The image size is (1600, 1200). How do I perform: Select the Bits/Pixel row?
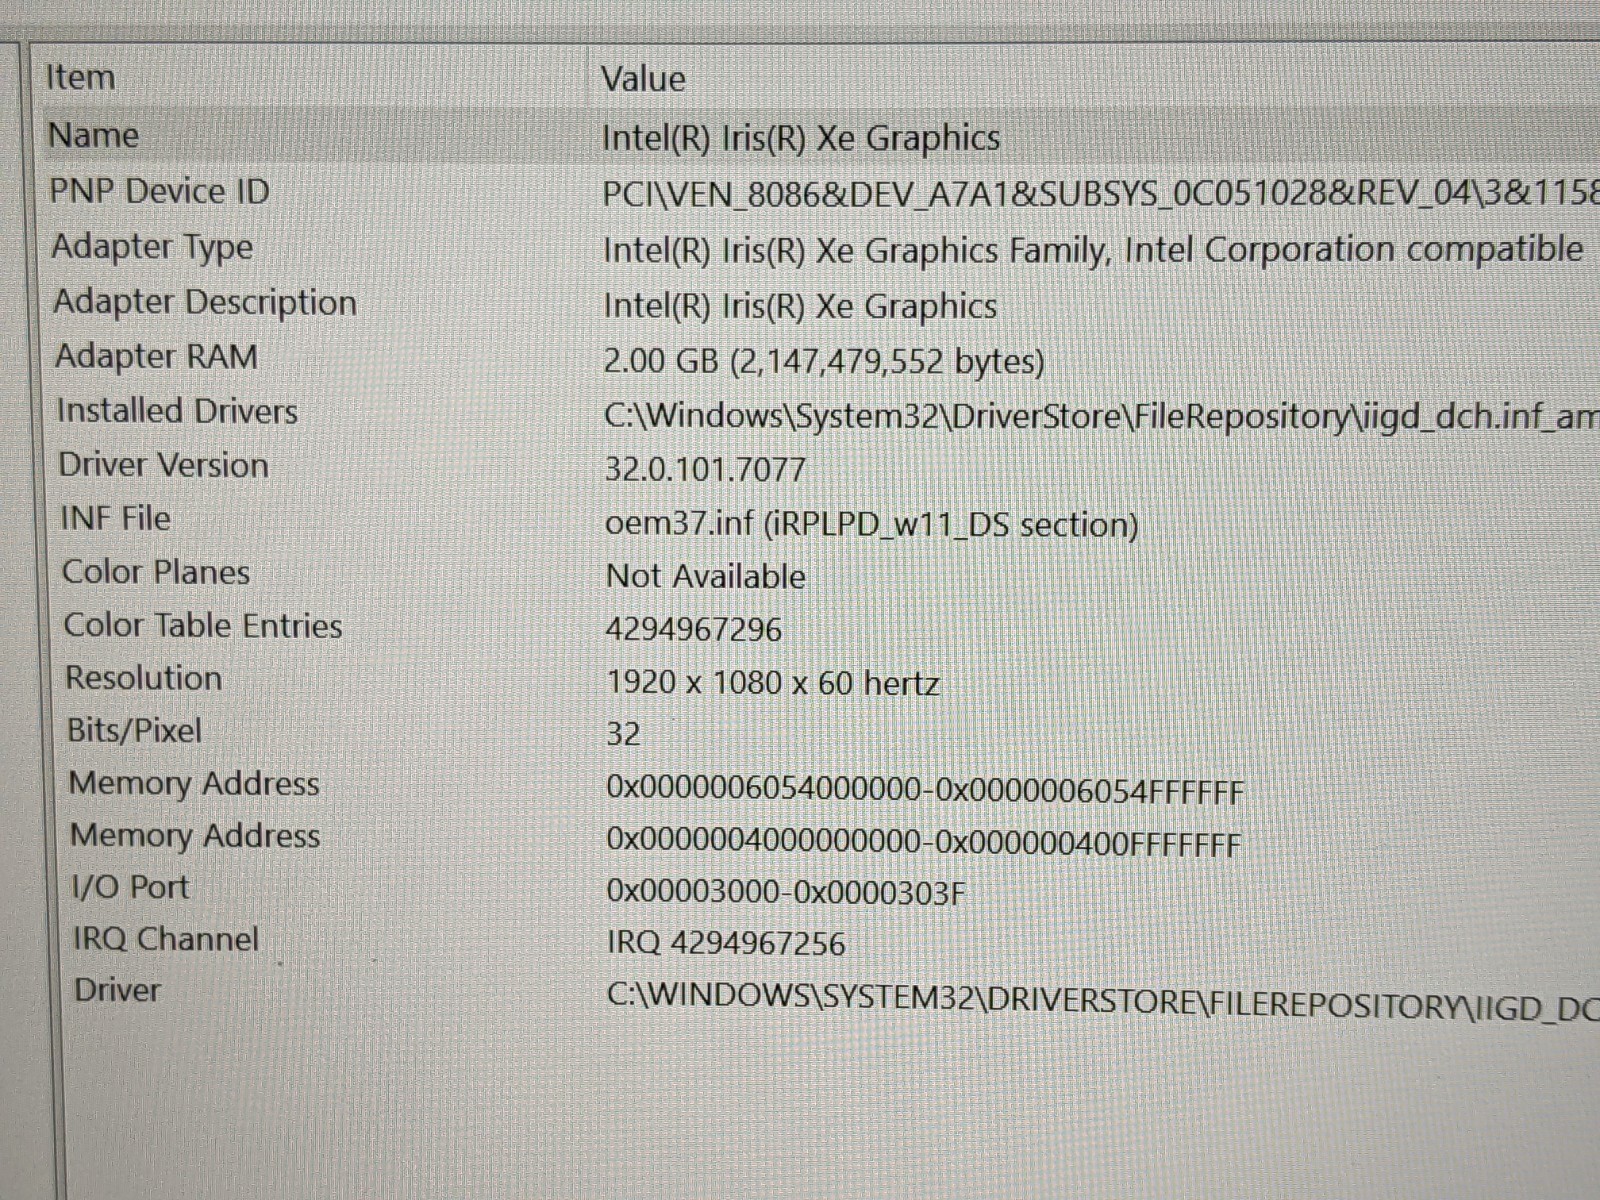[x=134, y=730]
